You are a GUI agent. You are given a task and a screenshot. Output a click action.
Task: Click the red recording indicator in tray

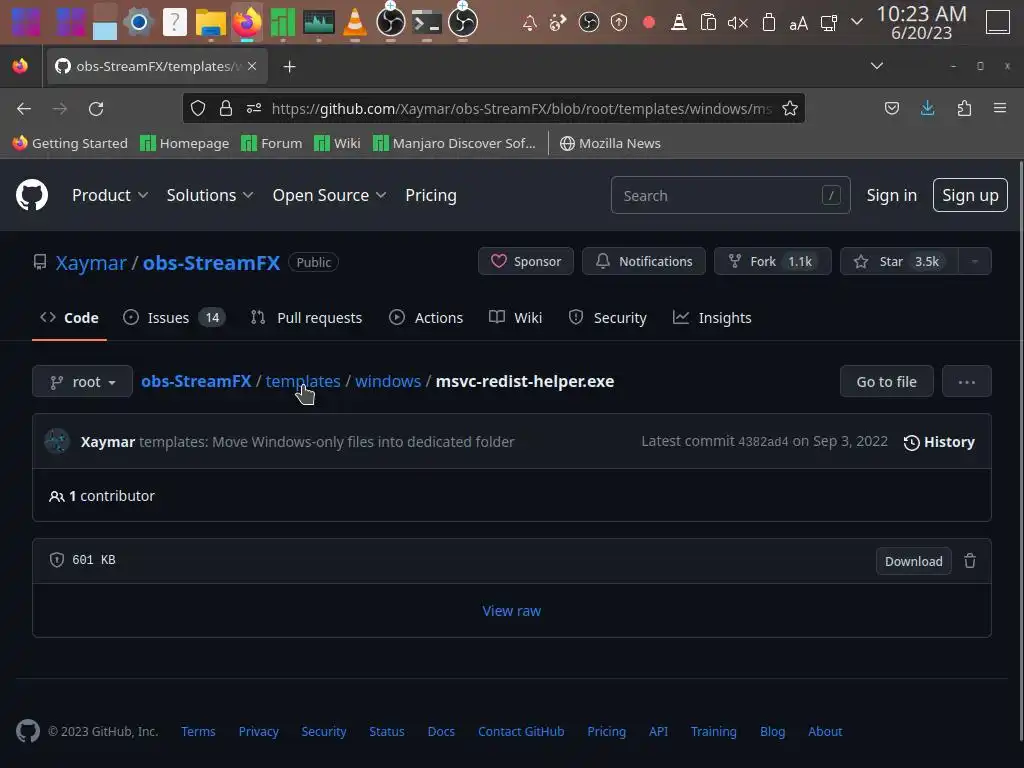tap(648, 23)
